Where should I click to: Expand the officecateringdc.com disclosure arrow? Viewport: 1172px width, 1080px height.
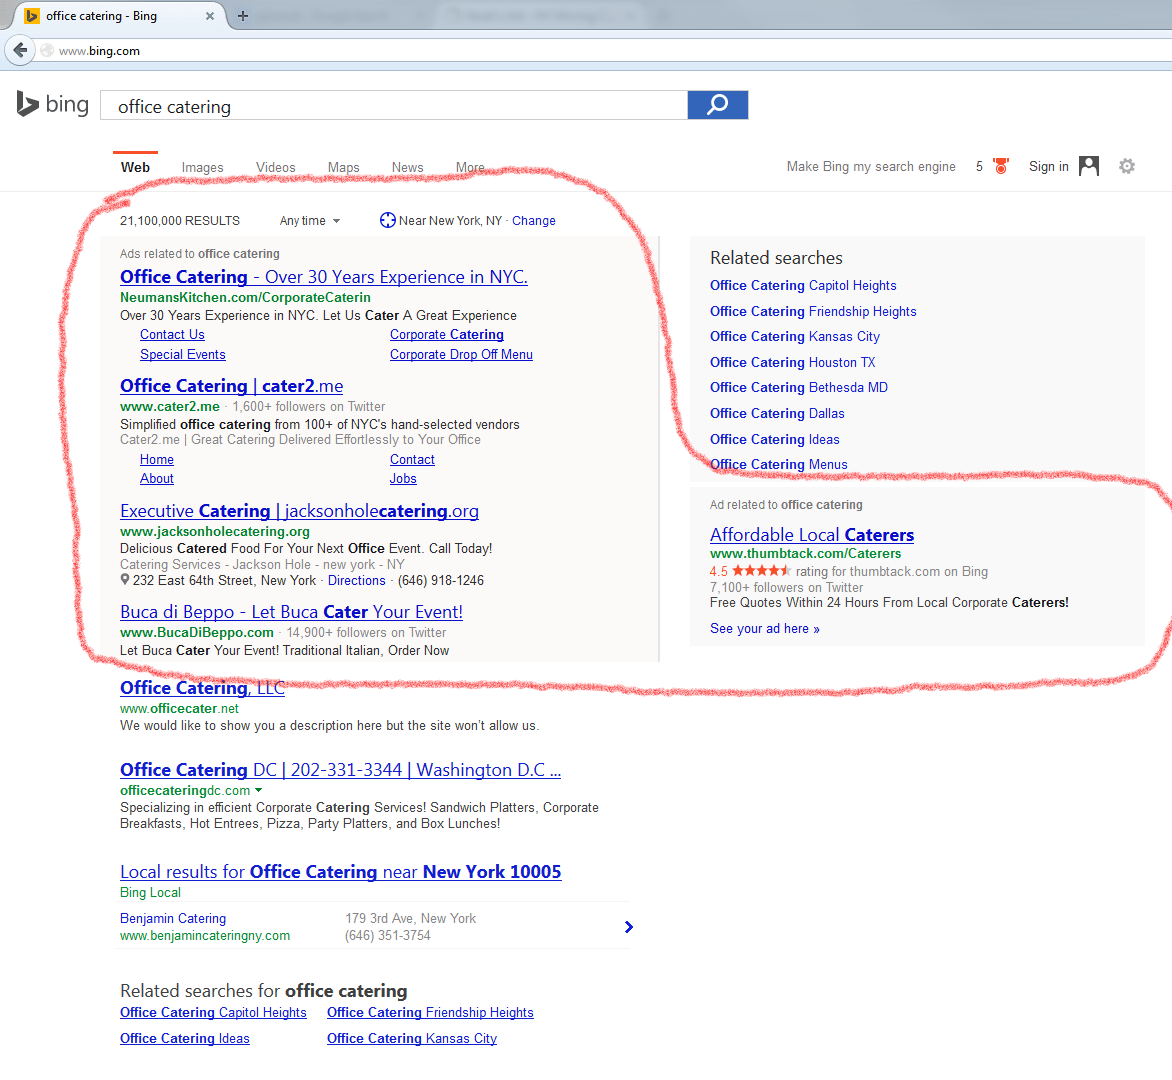click(x=258, y=791)
